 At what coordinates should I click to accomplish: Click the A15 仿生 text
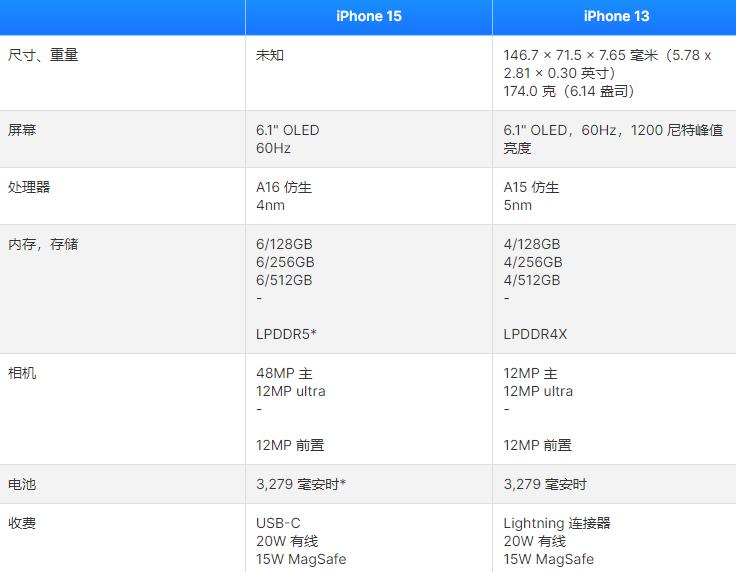(531, 187)
